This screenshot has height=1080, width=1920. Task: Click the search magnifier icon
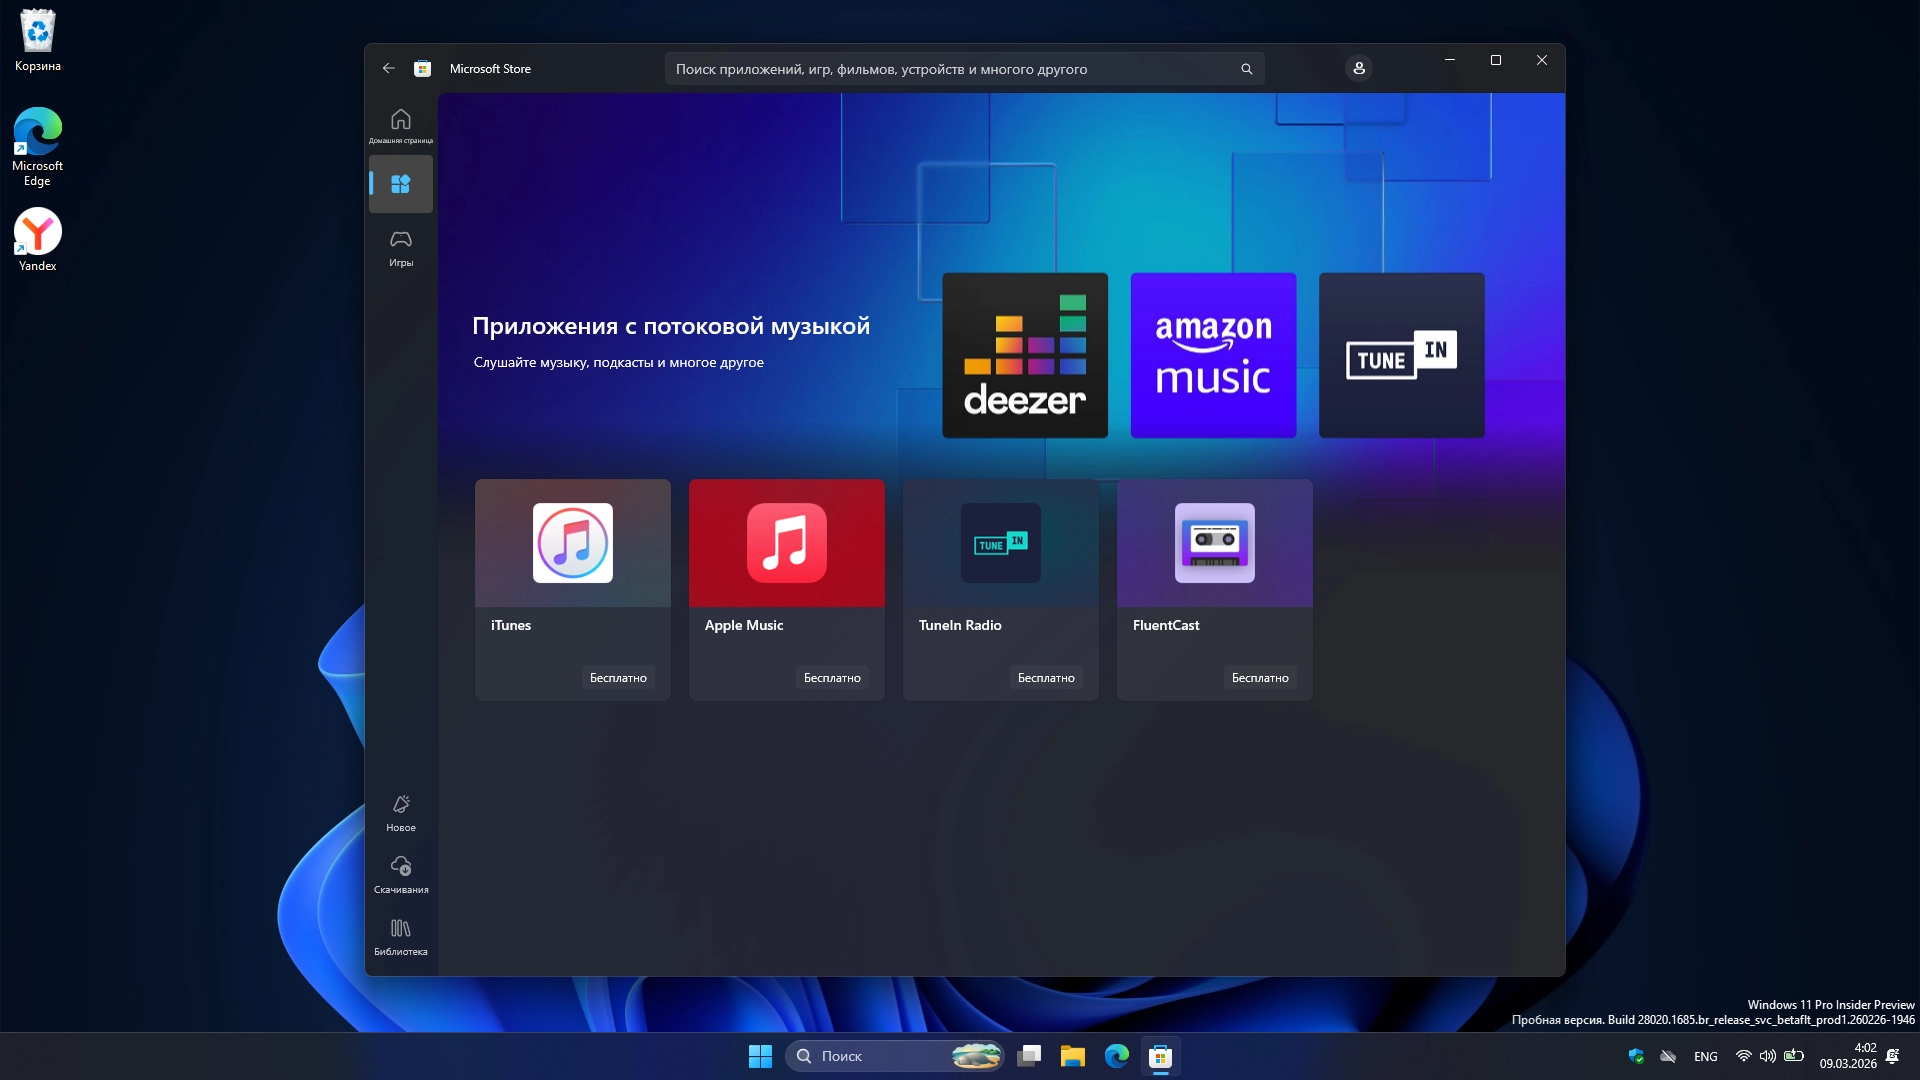tap(1246, 69)
